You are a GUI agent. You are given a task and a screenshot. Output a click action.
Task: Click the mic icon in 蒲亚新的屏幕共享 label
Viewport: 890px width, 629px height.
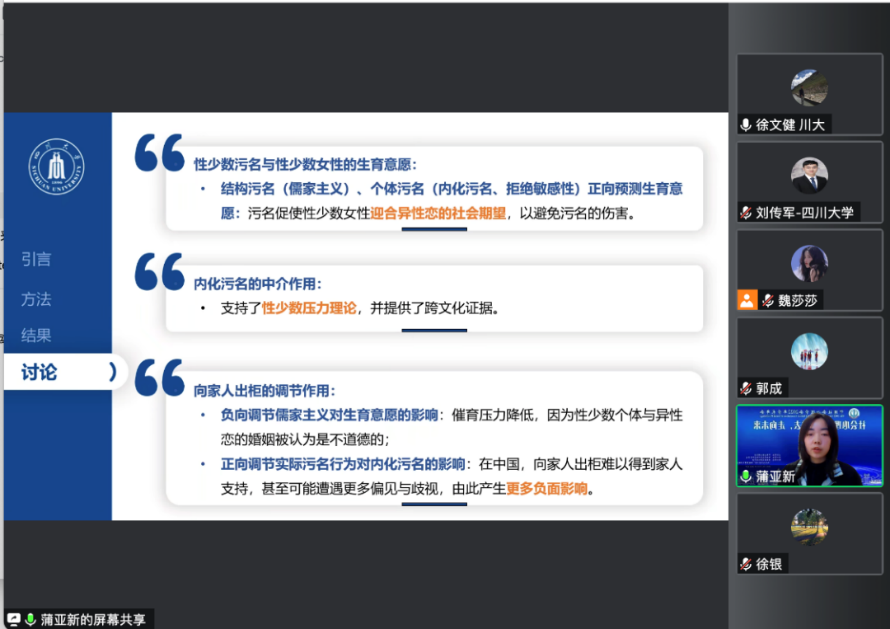31,617
